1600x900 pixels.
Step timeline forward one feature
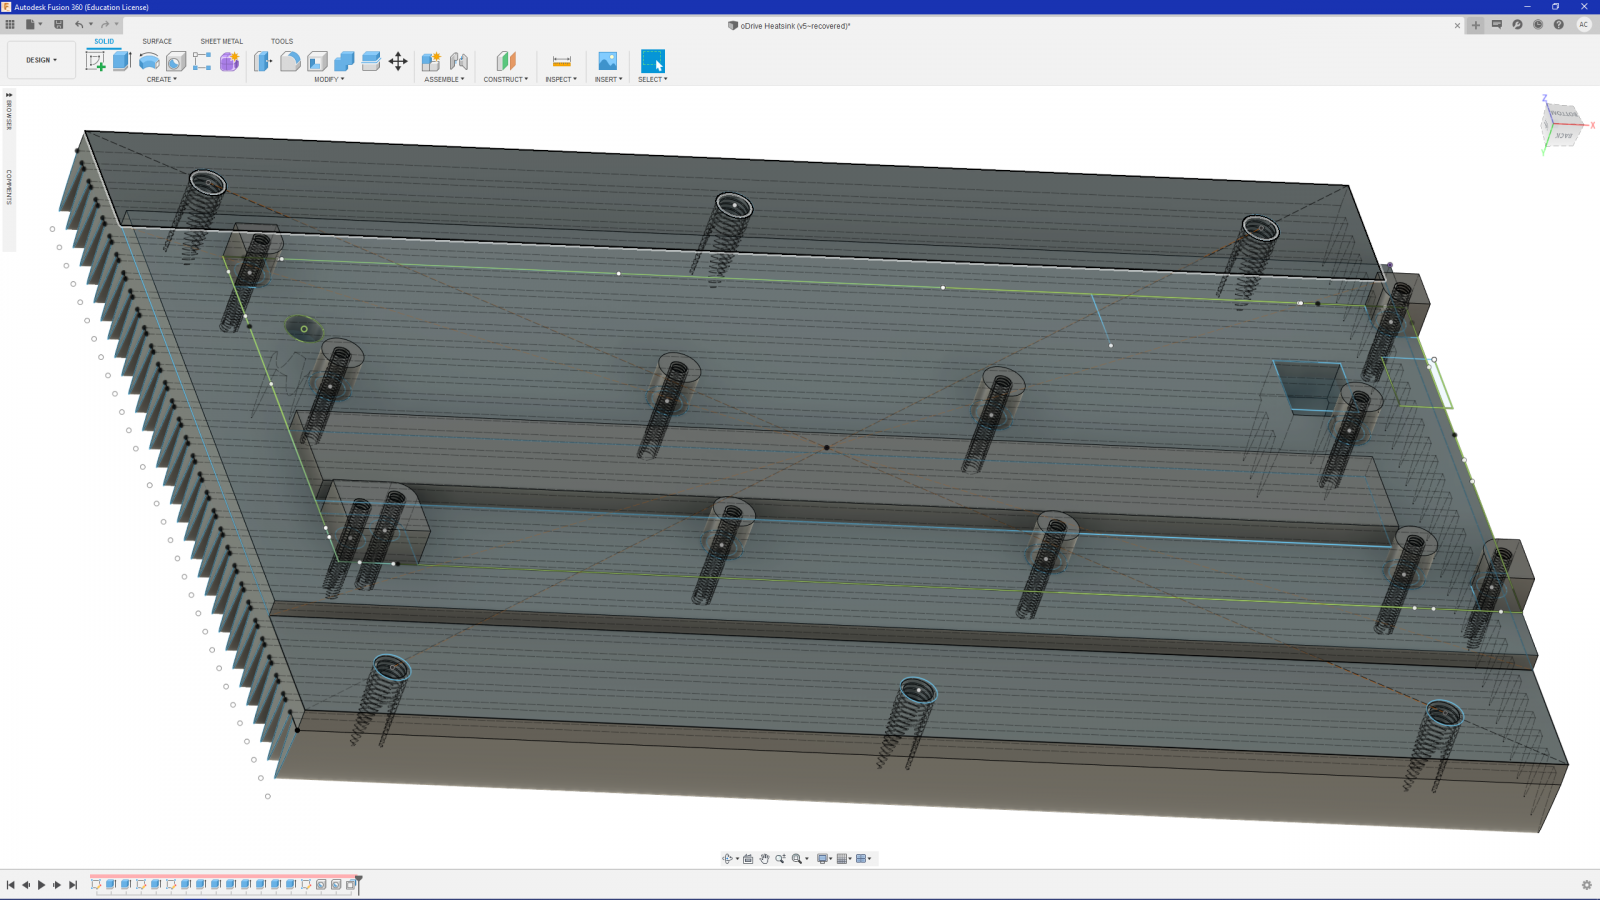coord(57,885)
